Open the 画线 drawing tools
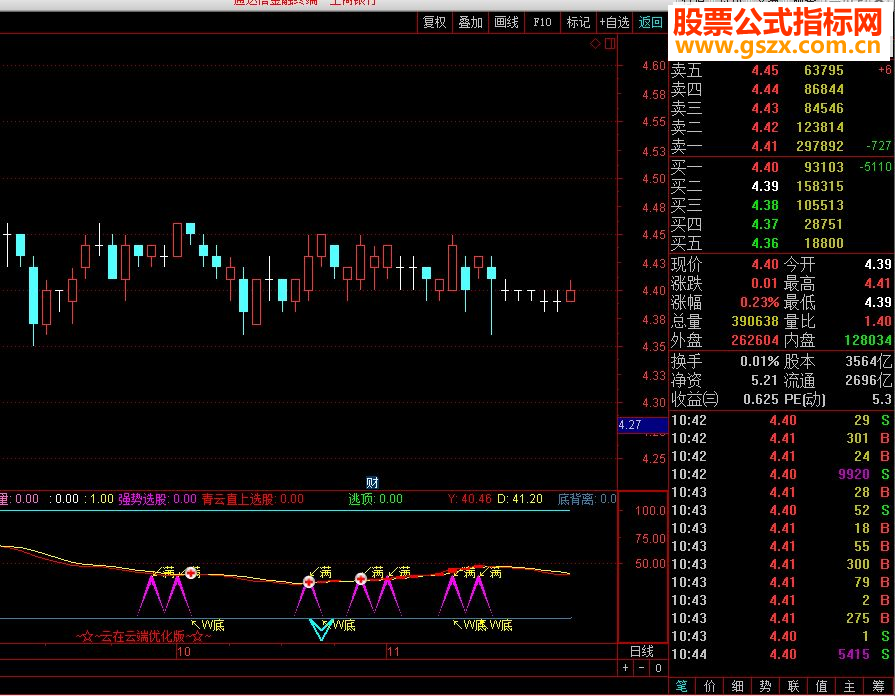The height and width of the screenshot is (696, 895). point(506,22)
